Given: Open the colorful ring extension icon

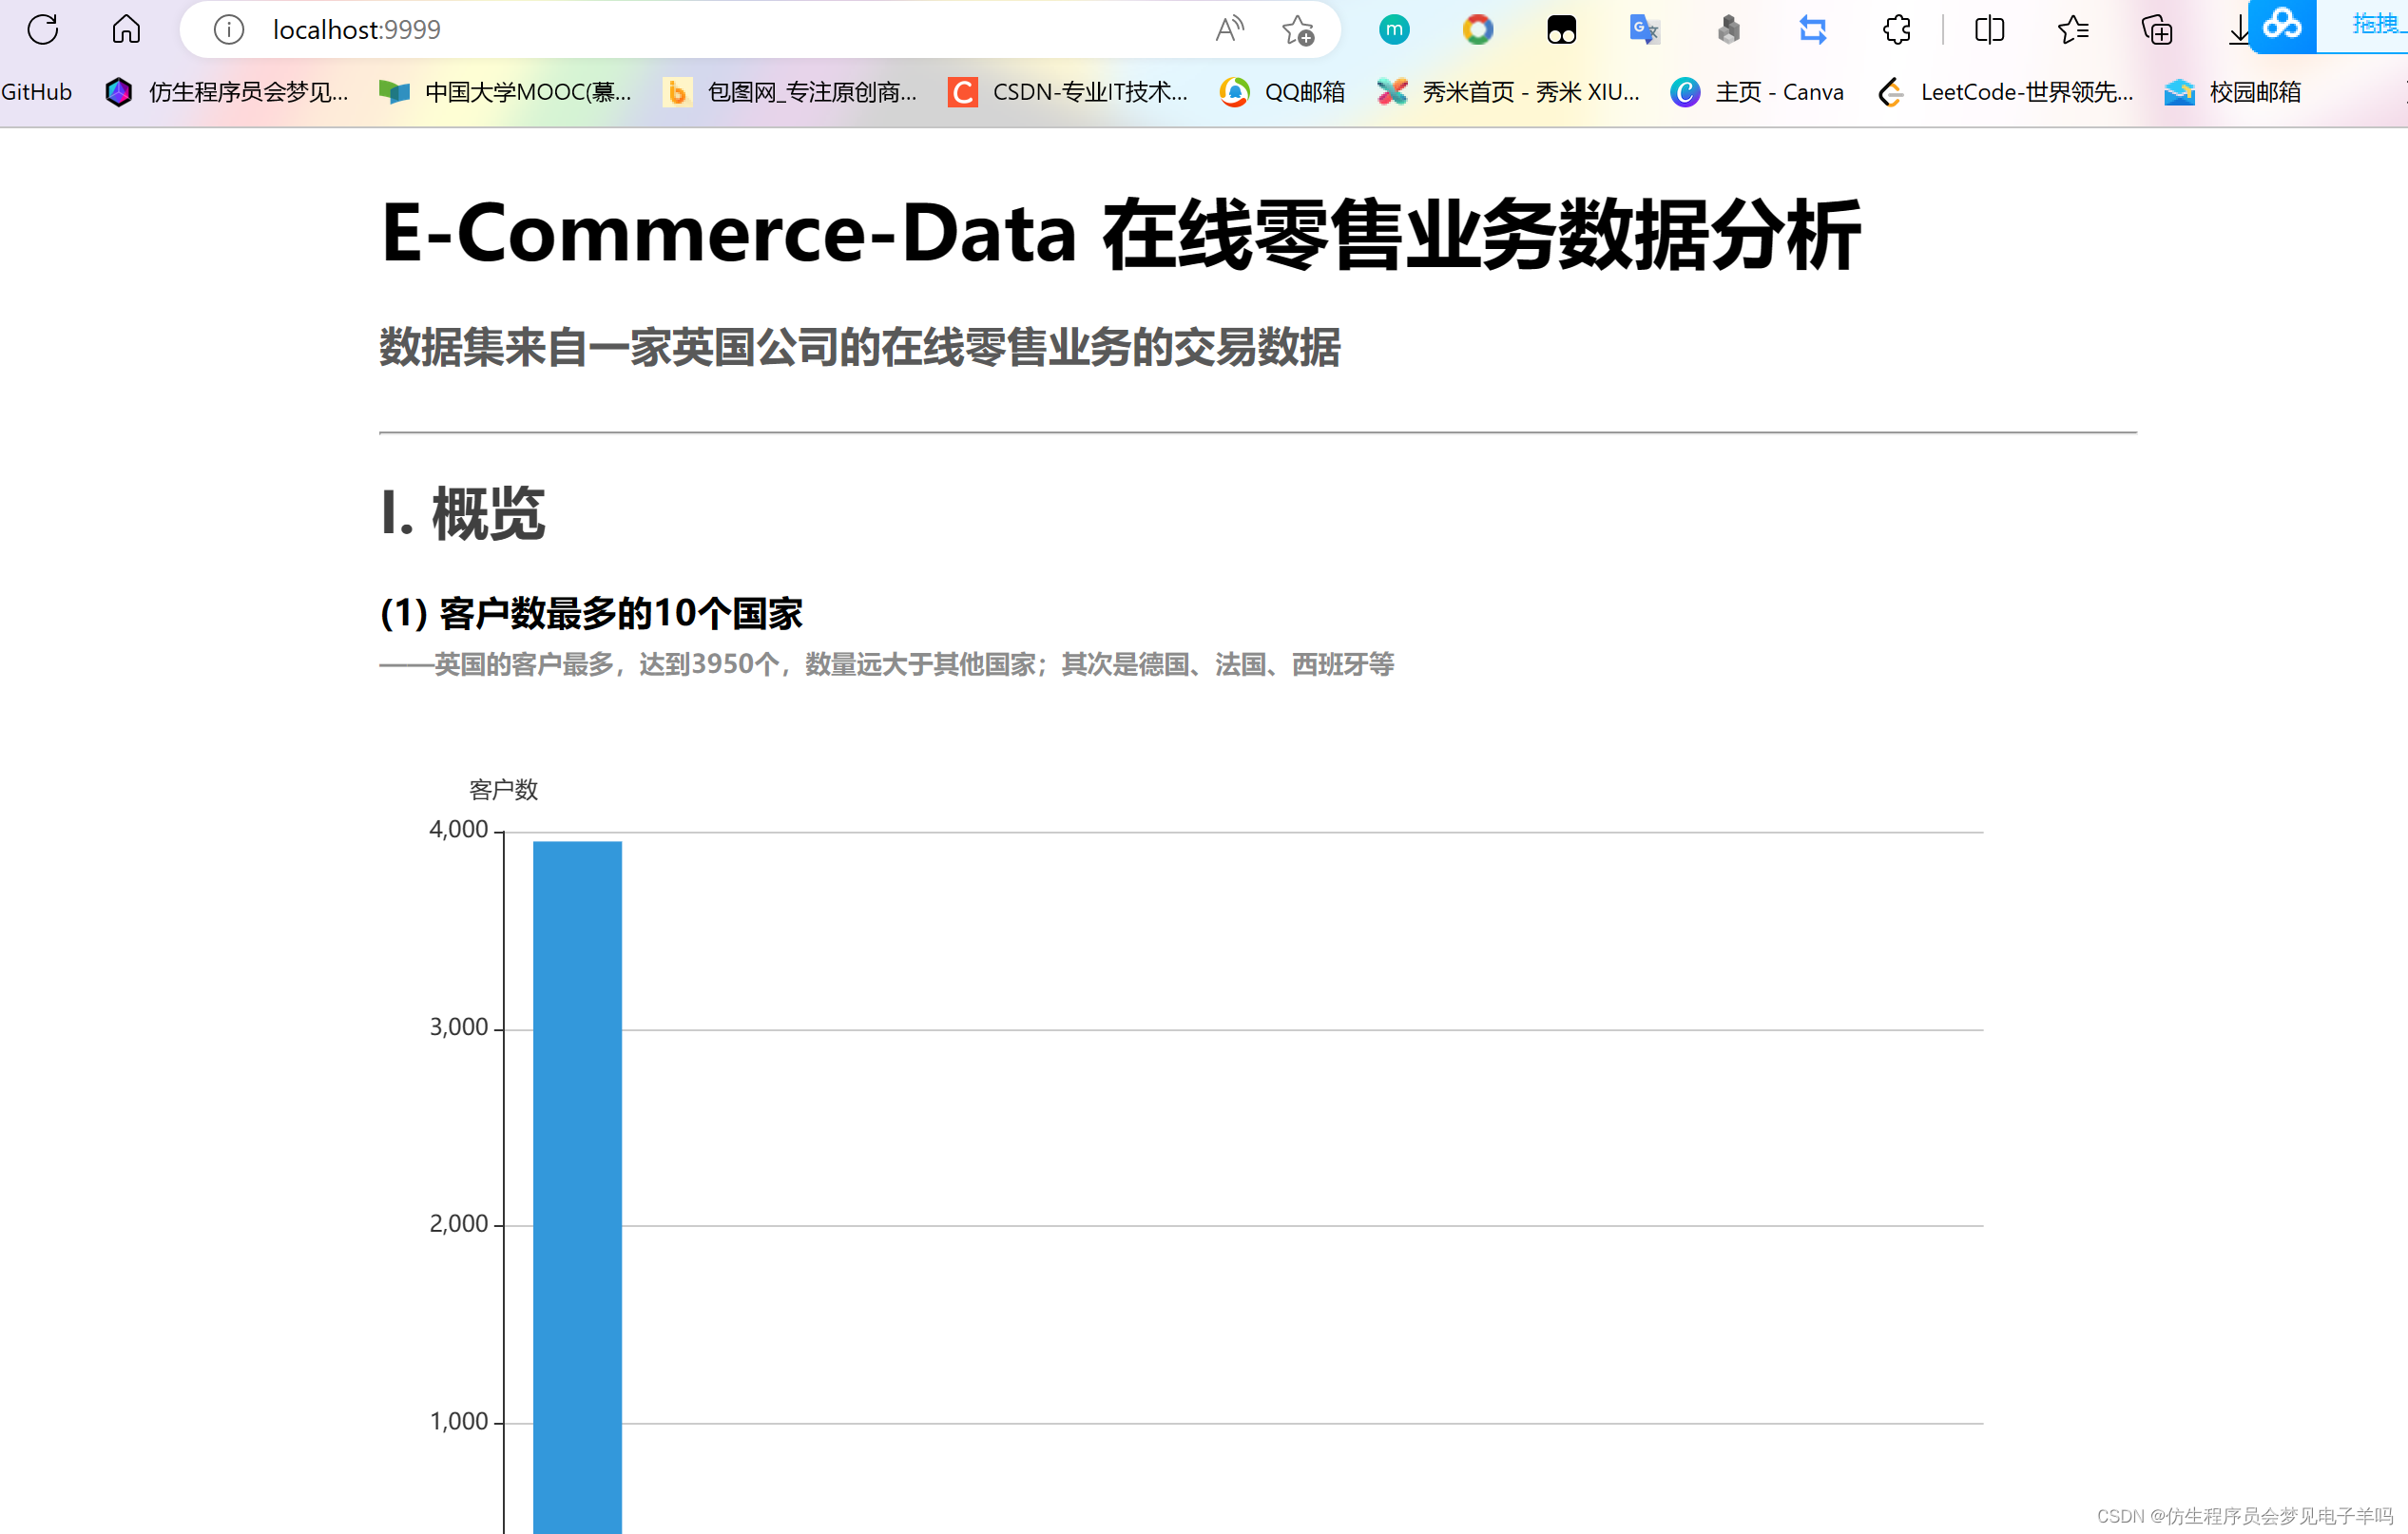Looking at the screenshot, I should click(1478, 30).
